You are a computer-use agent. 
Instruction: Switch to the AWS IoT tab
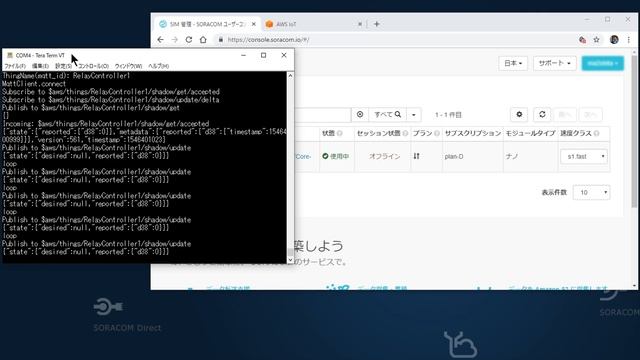(313, 24)
